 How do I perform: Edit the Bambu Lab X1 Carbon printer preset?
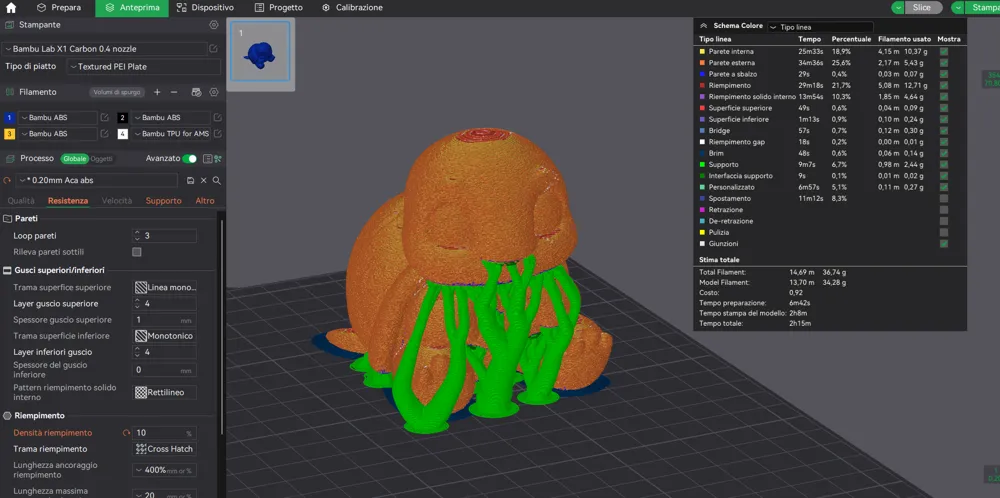[x=213, y=48]
